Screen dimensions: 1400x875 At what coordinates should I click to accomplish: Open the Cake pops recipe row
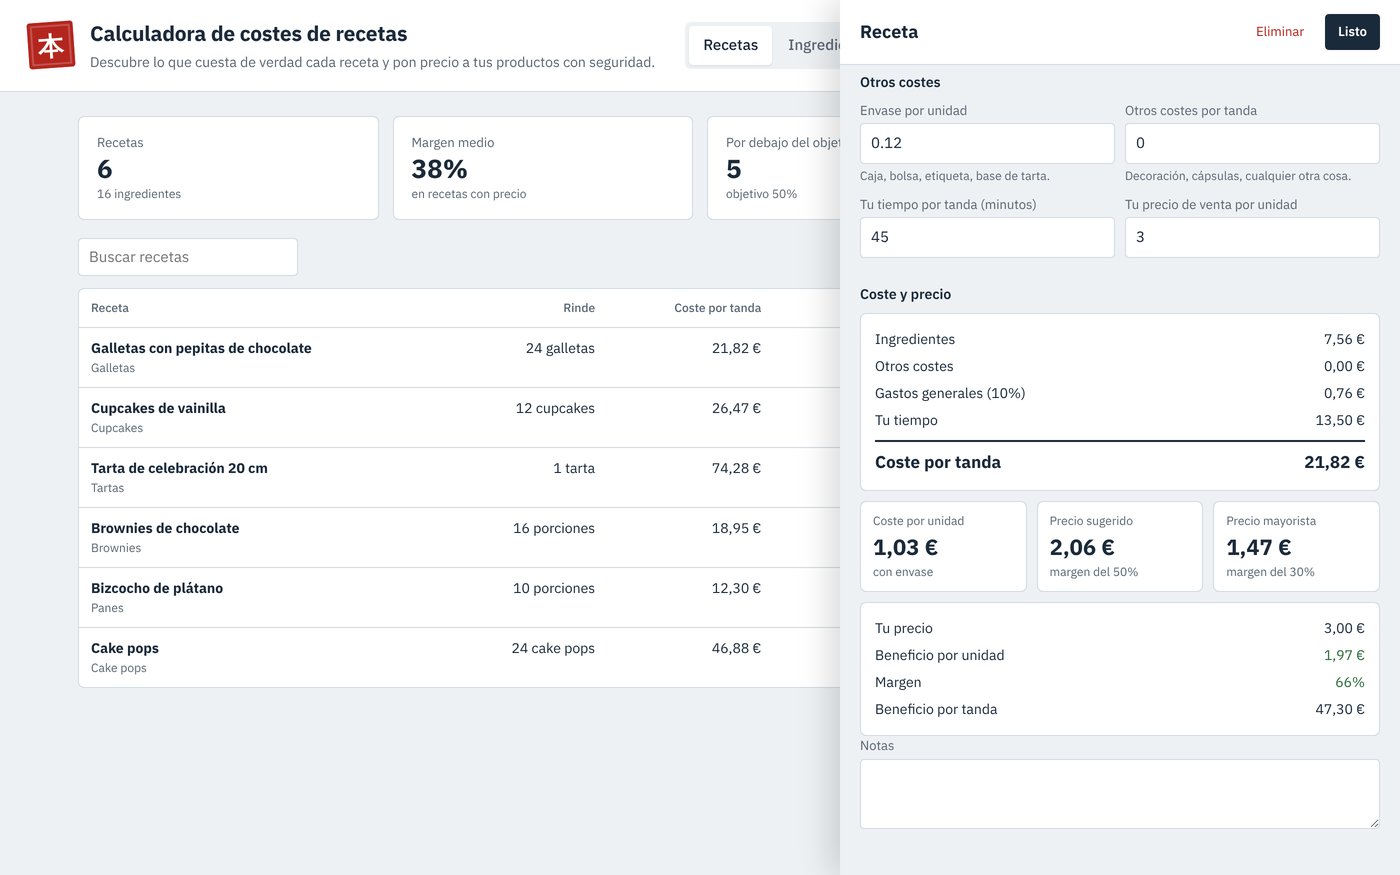click(x=459, y=657)
